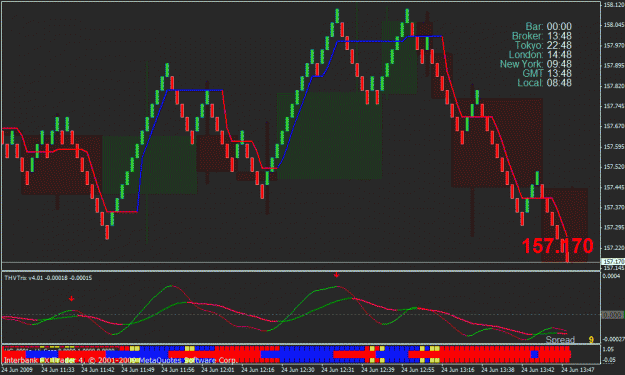625x375 pixels.
Task: Click 157.970 on the price axis
Action: (x=613, y=45)
